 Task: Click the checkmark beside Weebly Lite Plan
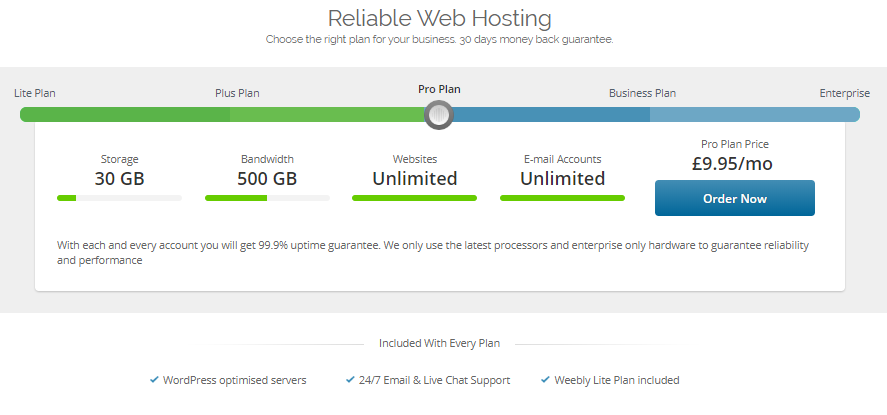tap(545, 380)
